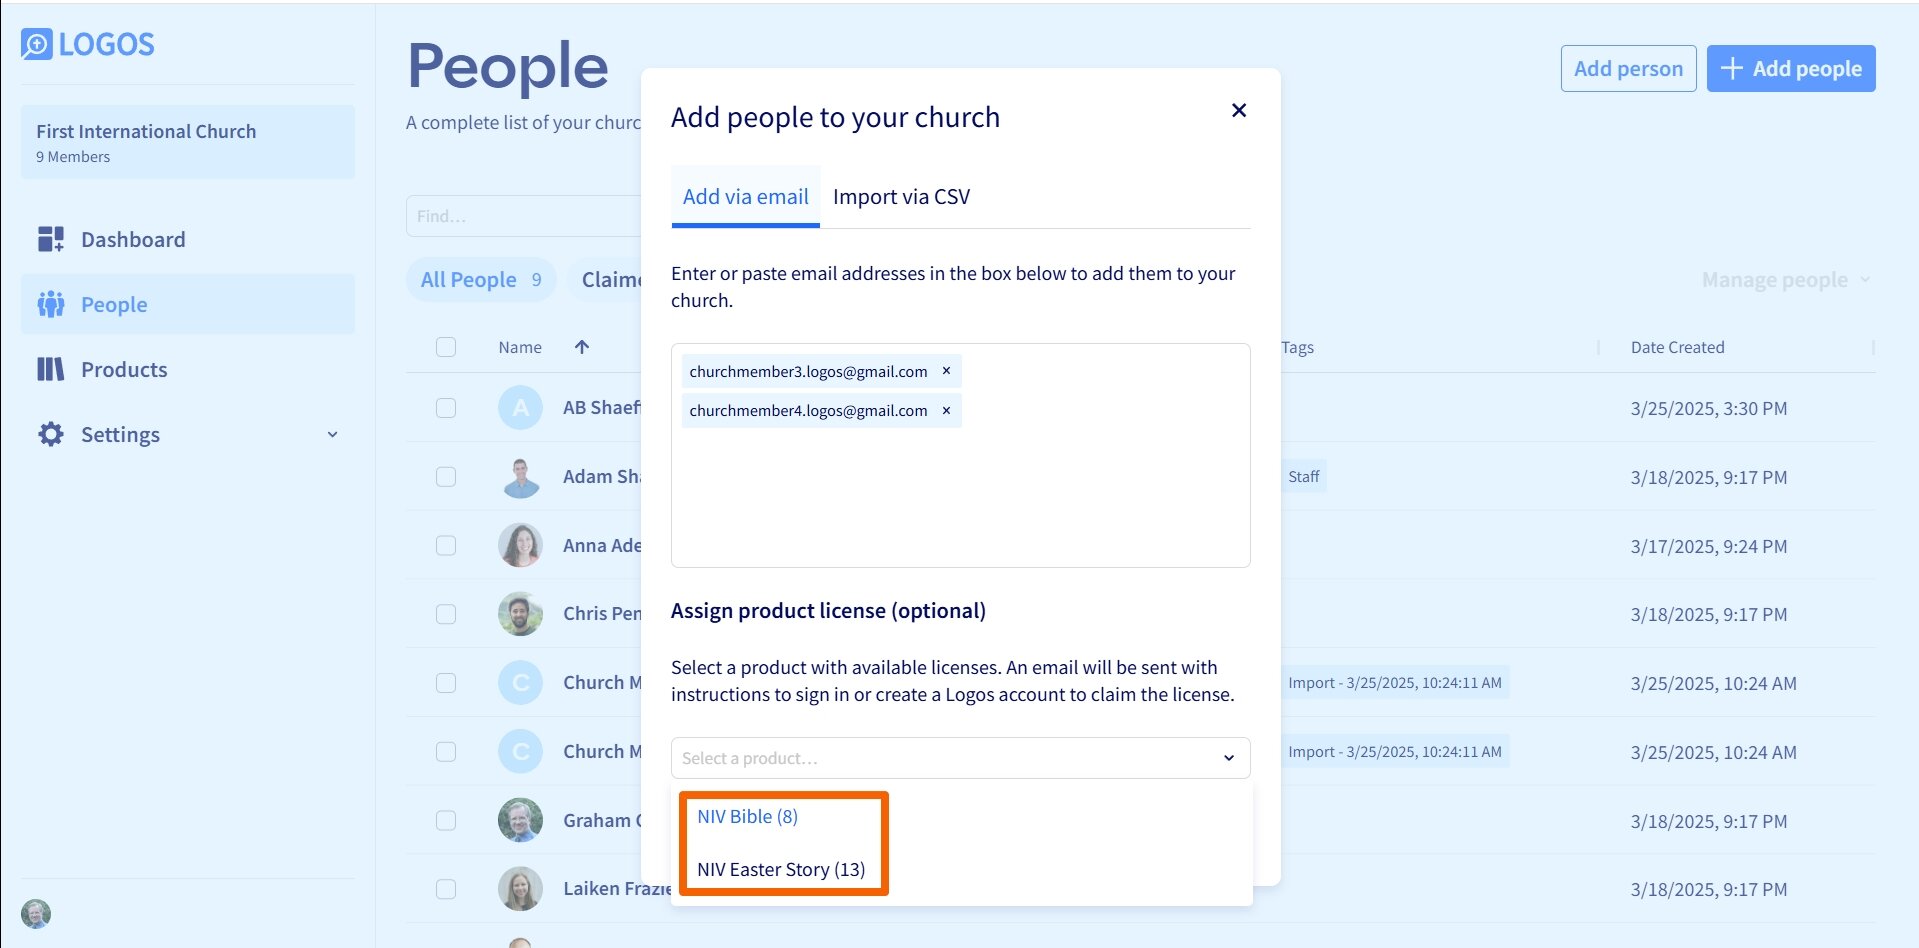1919x948 pixels.
Task: Click the Logos logo icon
Action: 37,44
